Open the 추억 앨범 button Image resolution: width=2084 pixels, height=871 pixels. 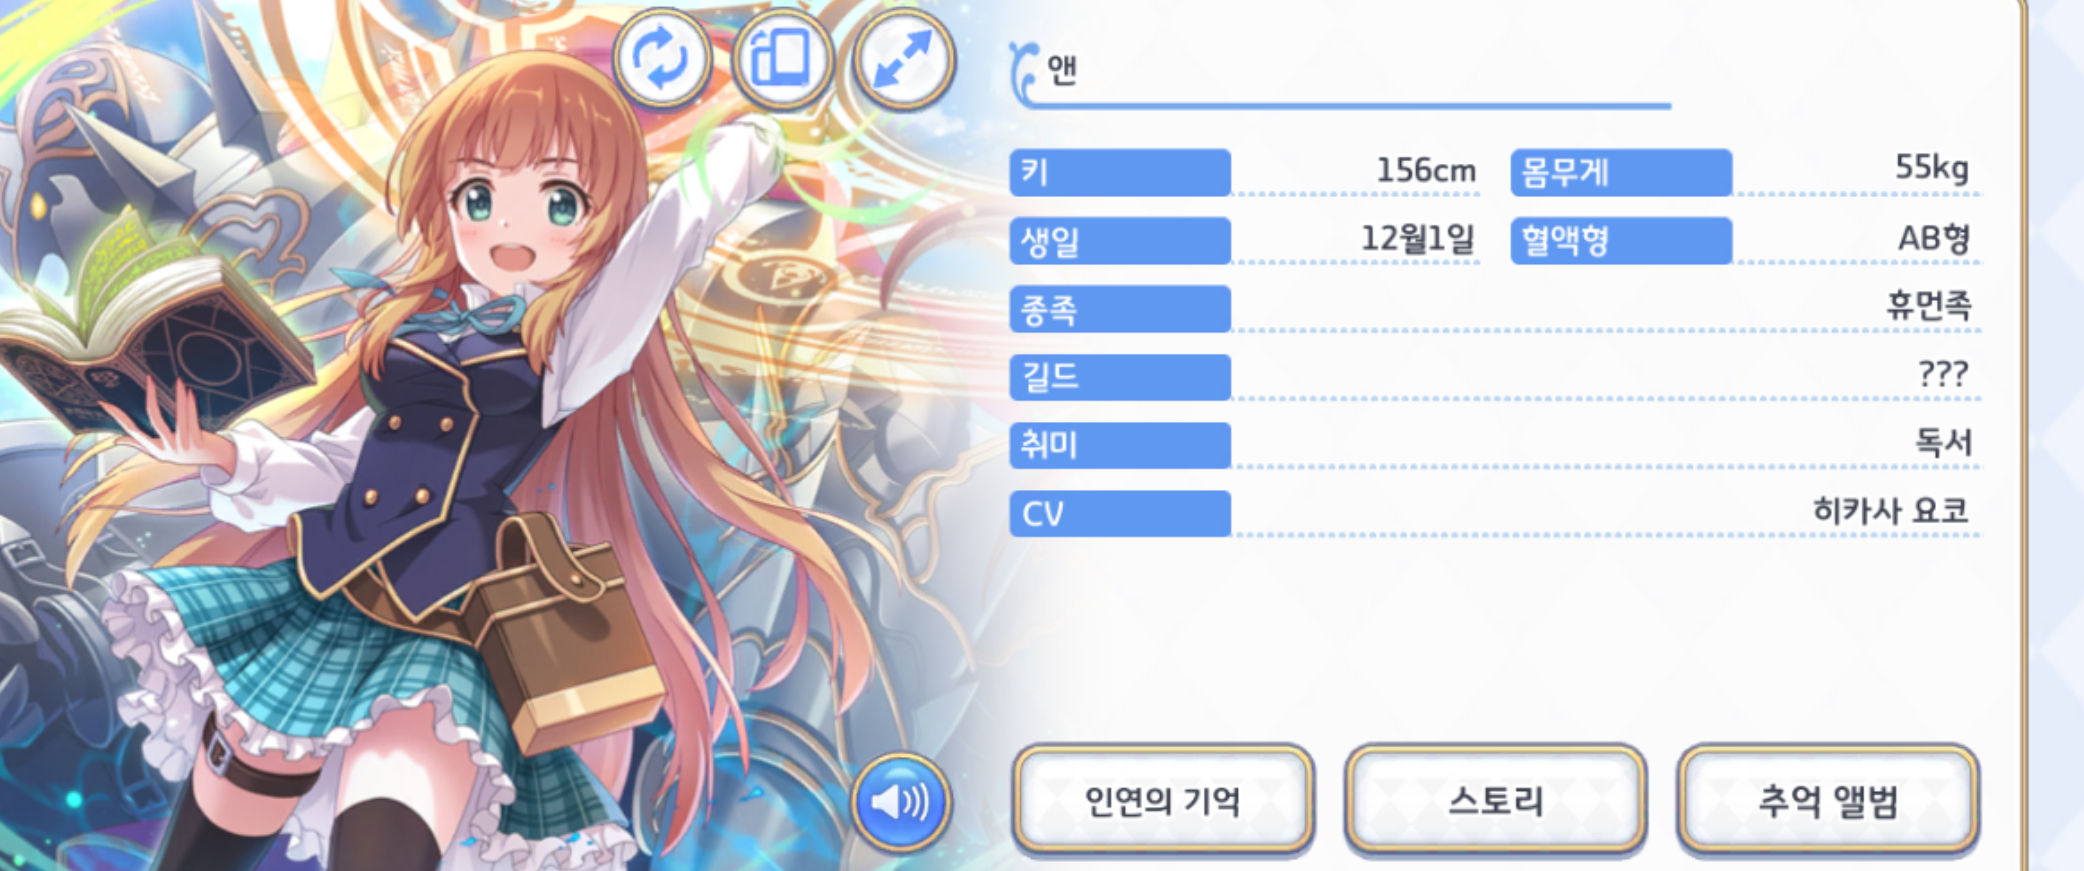pos(1828,801)
